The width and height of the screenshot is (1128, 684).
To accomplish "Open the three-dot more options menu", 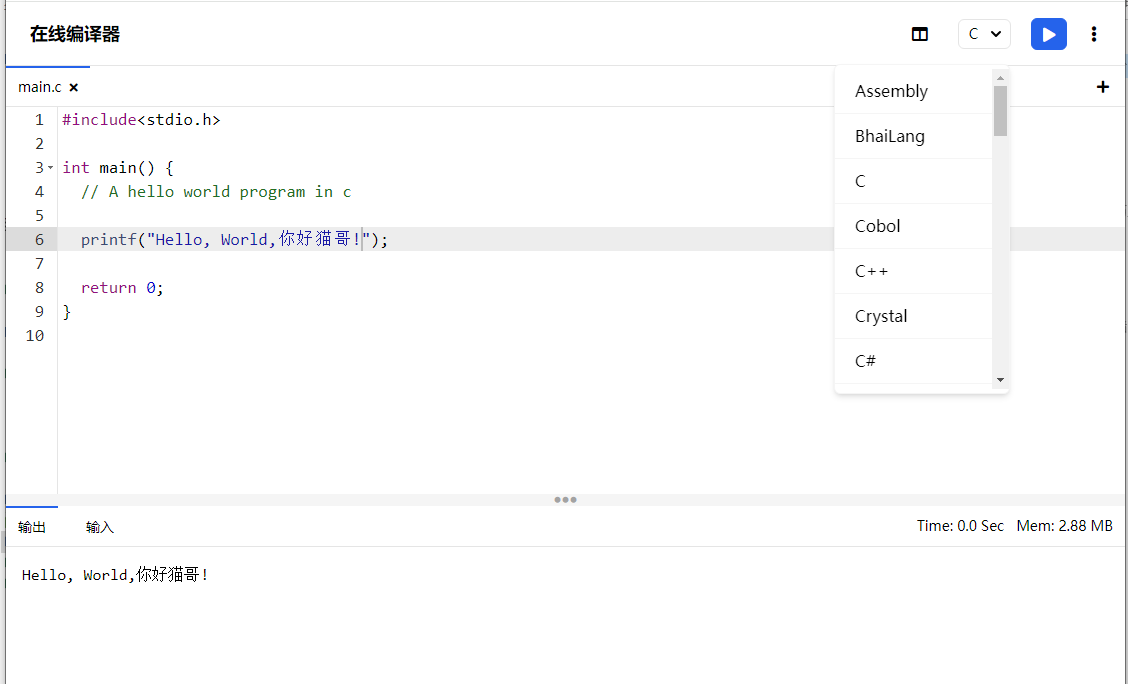I will pos(1094,34).
